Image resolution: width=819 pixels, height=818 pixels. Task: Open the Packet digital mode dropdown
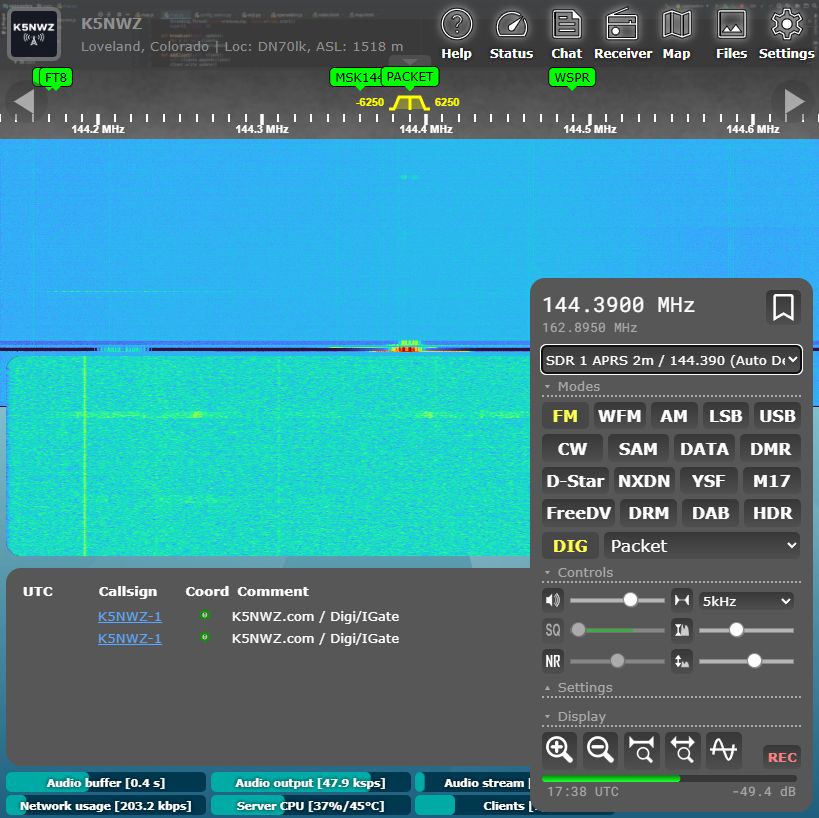(702, 546)
